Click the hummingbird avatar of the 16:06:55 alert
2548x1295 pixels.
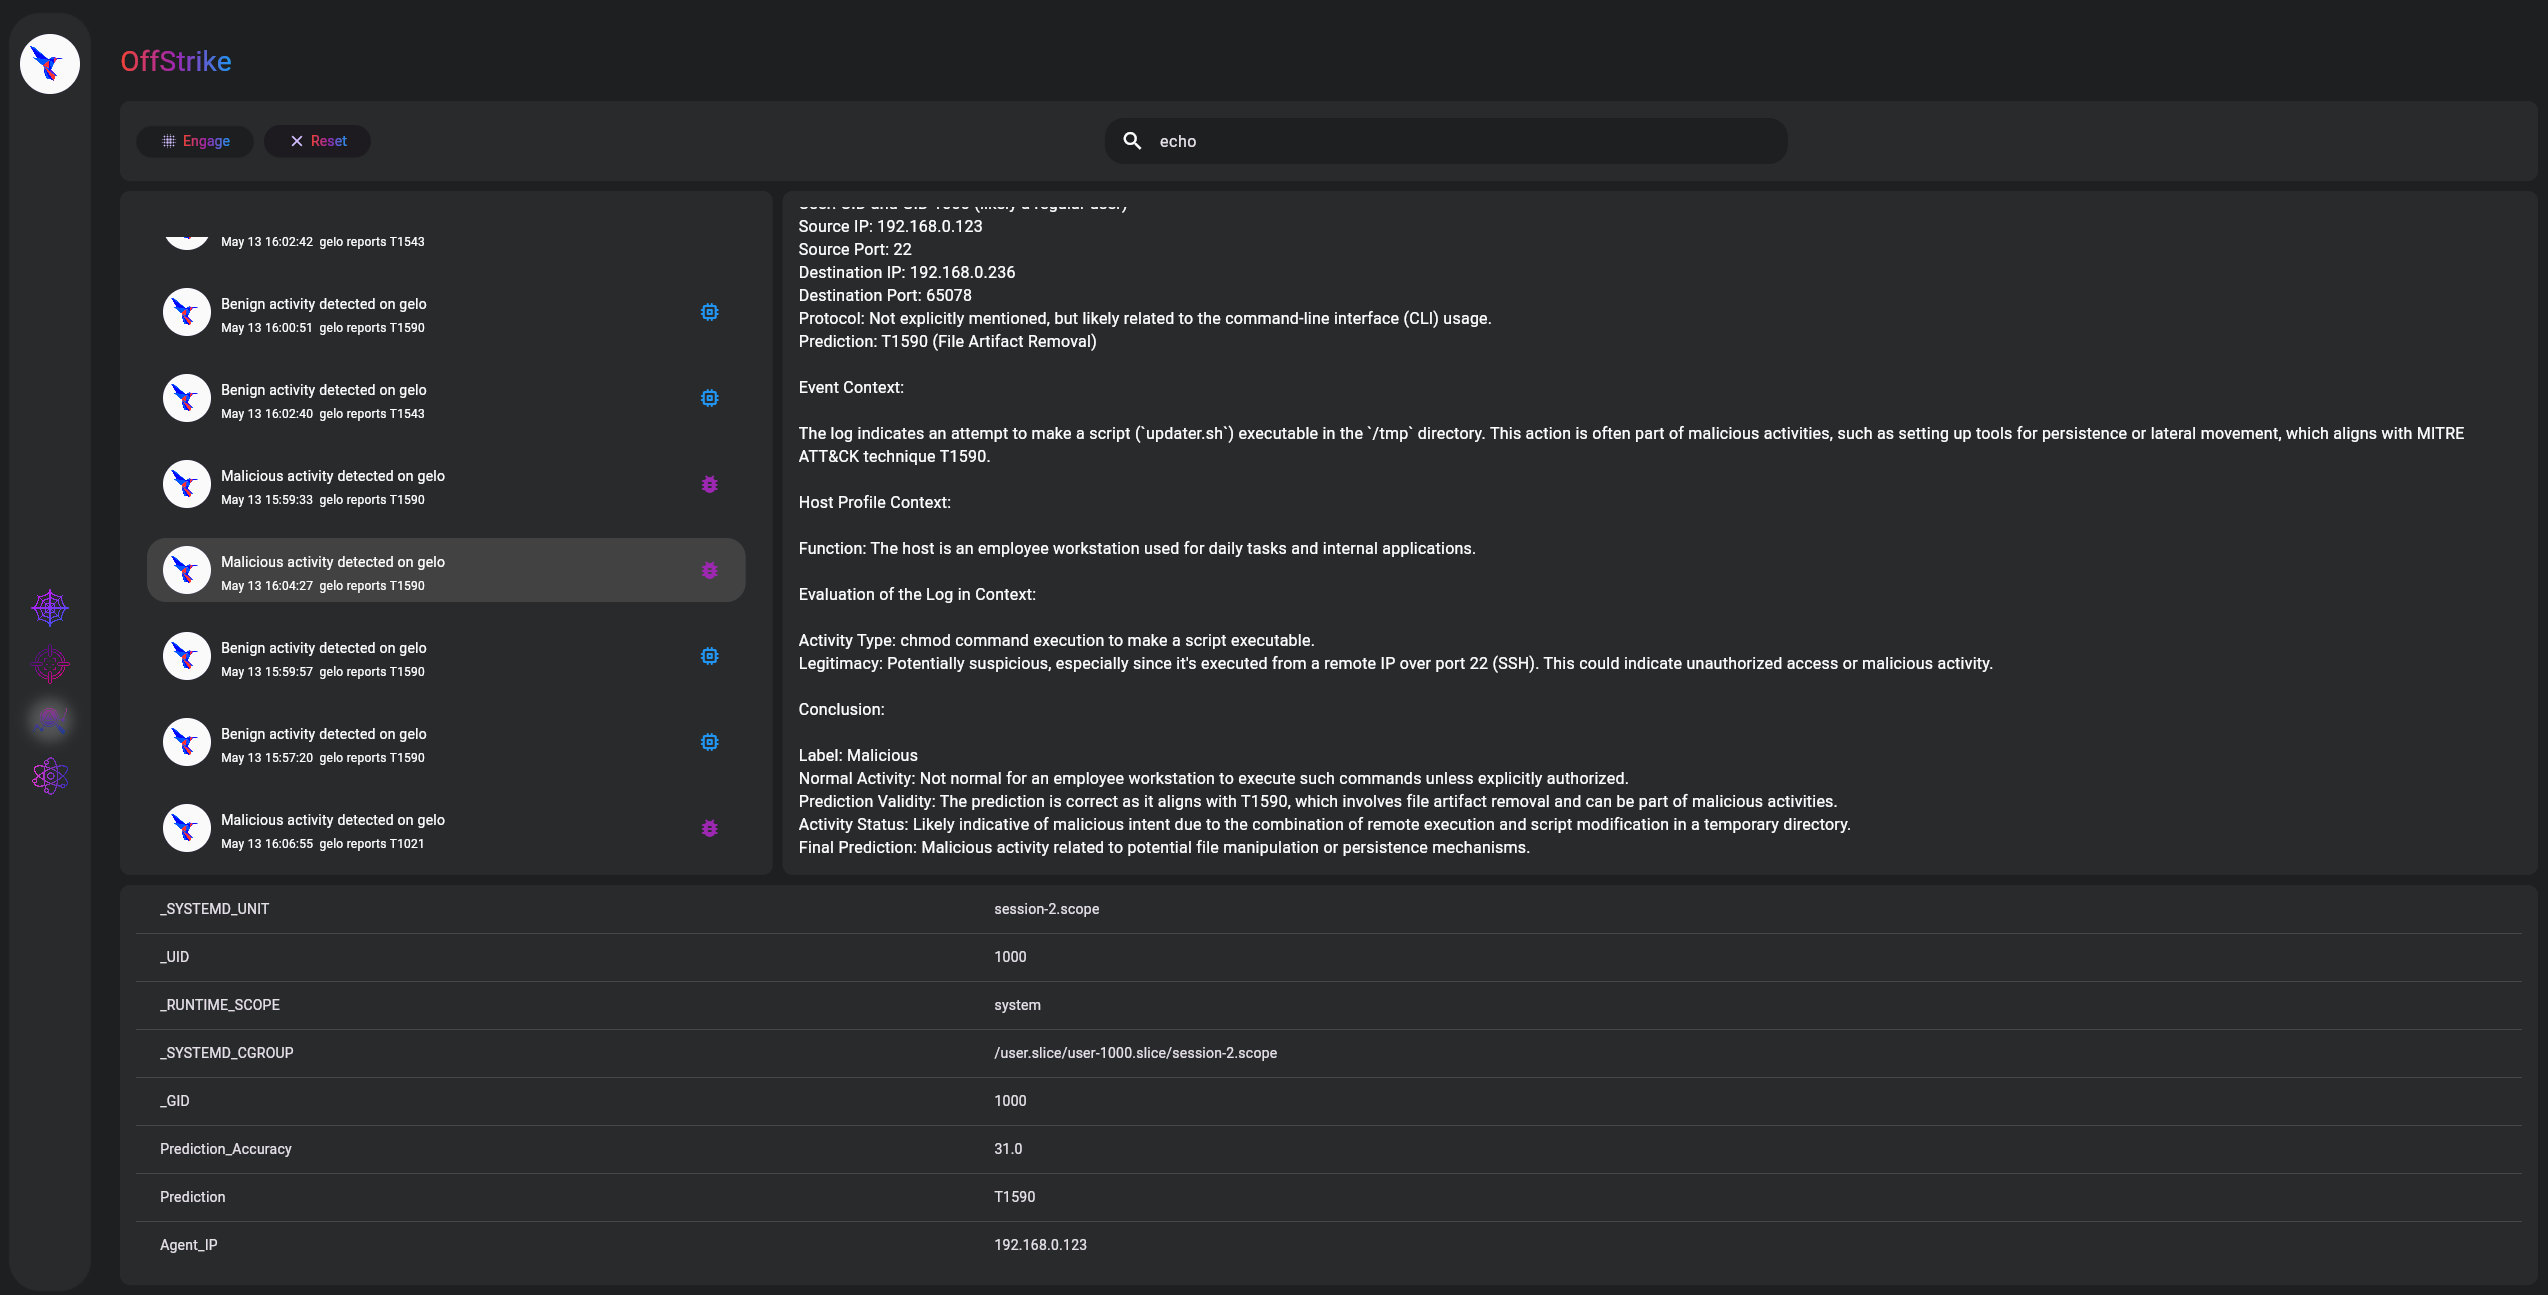click(x=186, y=828)
